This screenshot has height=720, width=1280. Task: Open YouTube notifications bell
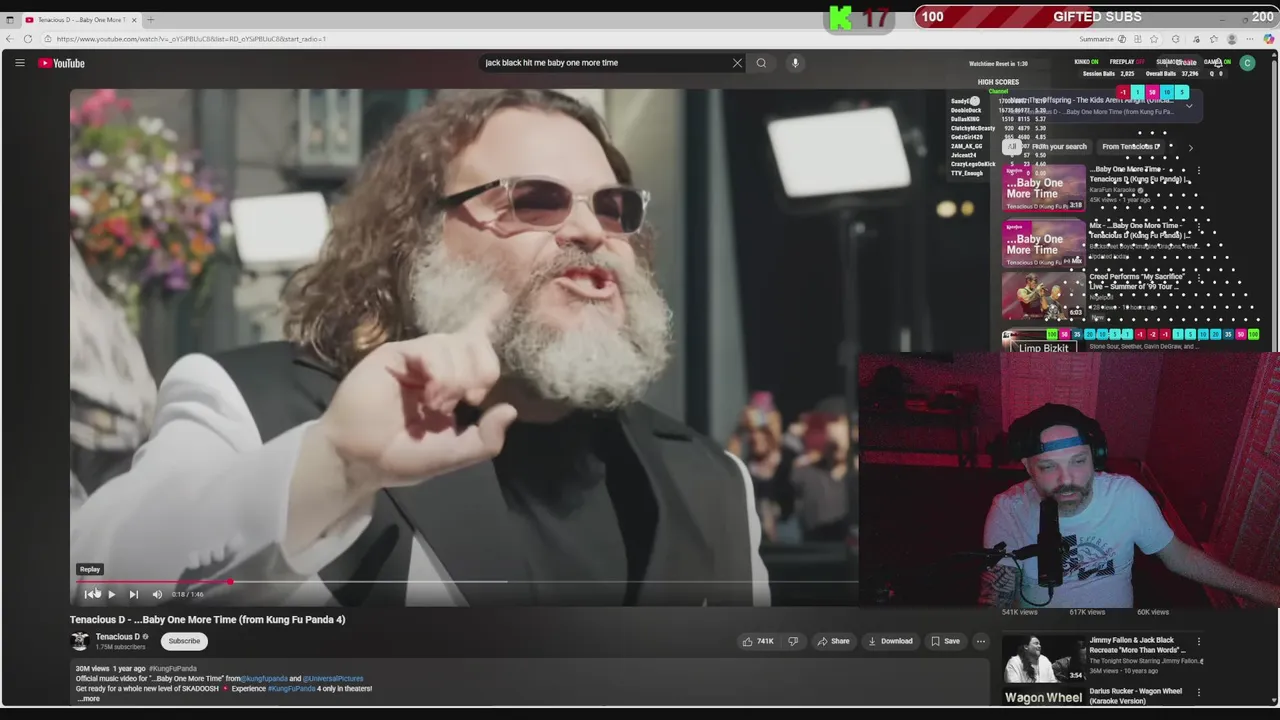coord(1217,63)
